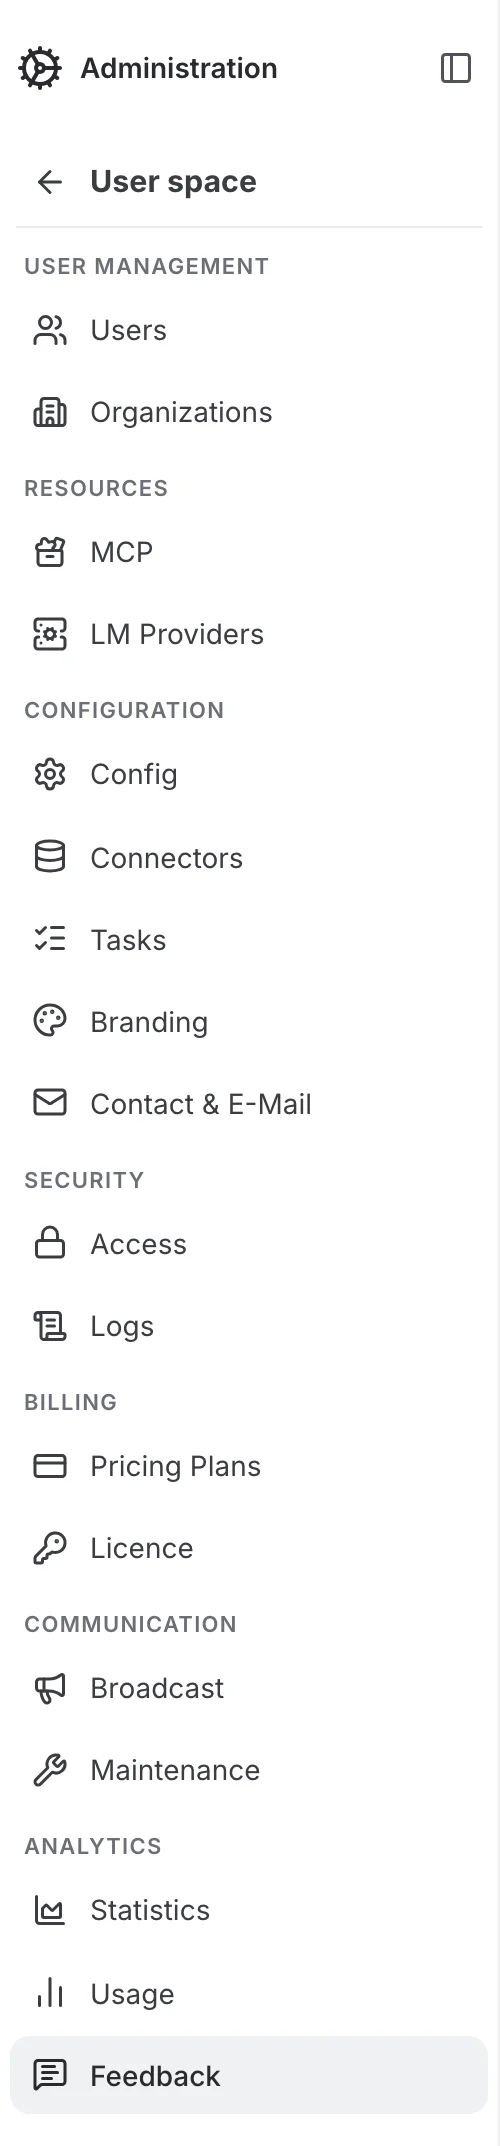The width and height of the screenshot is (500, 2146).
Task: Select the Organizations building icon
Action: coord(50,413)
